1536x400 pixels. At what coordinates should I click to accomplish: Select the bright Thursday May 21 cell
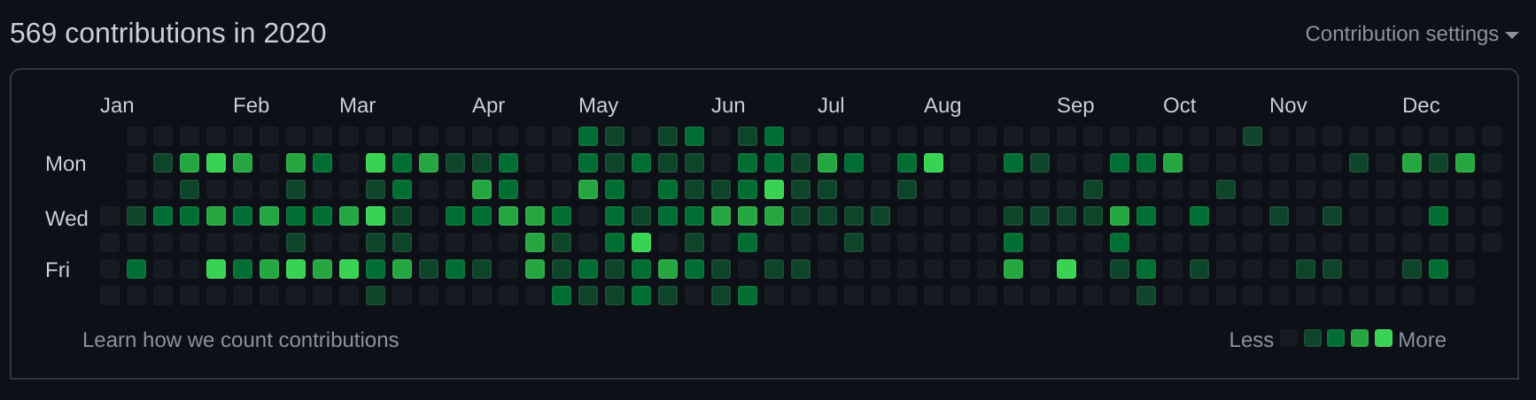[x=641, y=242]
